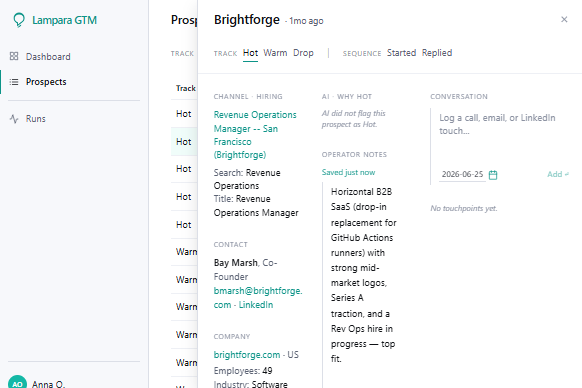Click the 2026-06-25 date field

[462, 174]
